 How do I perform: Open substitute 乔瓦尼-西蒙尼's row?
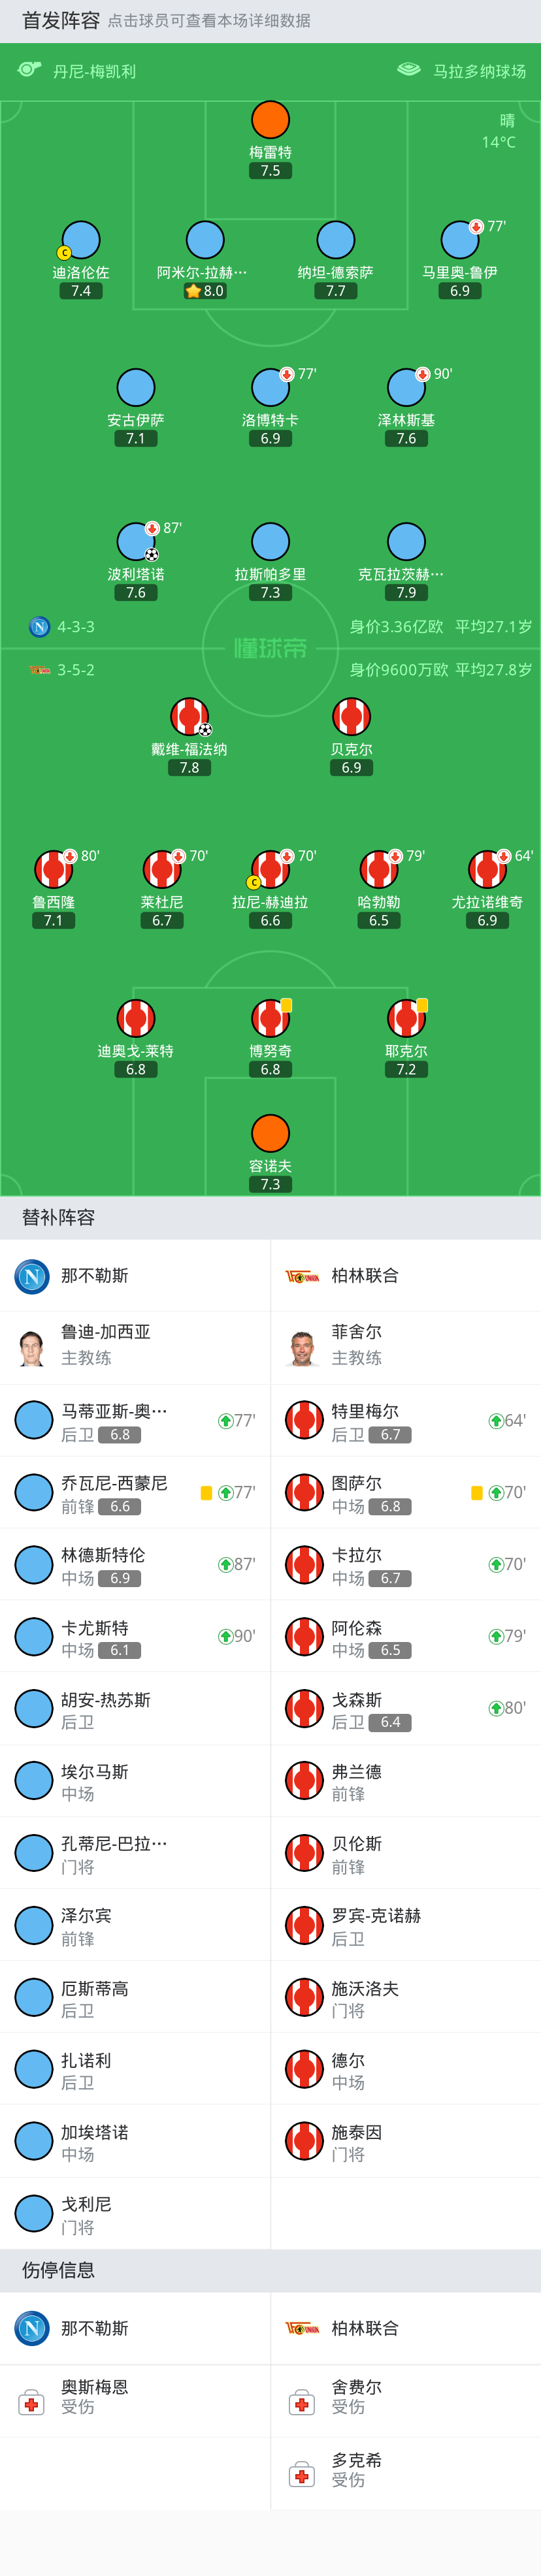click(135, 1492)
